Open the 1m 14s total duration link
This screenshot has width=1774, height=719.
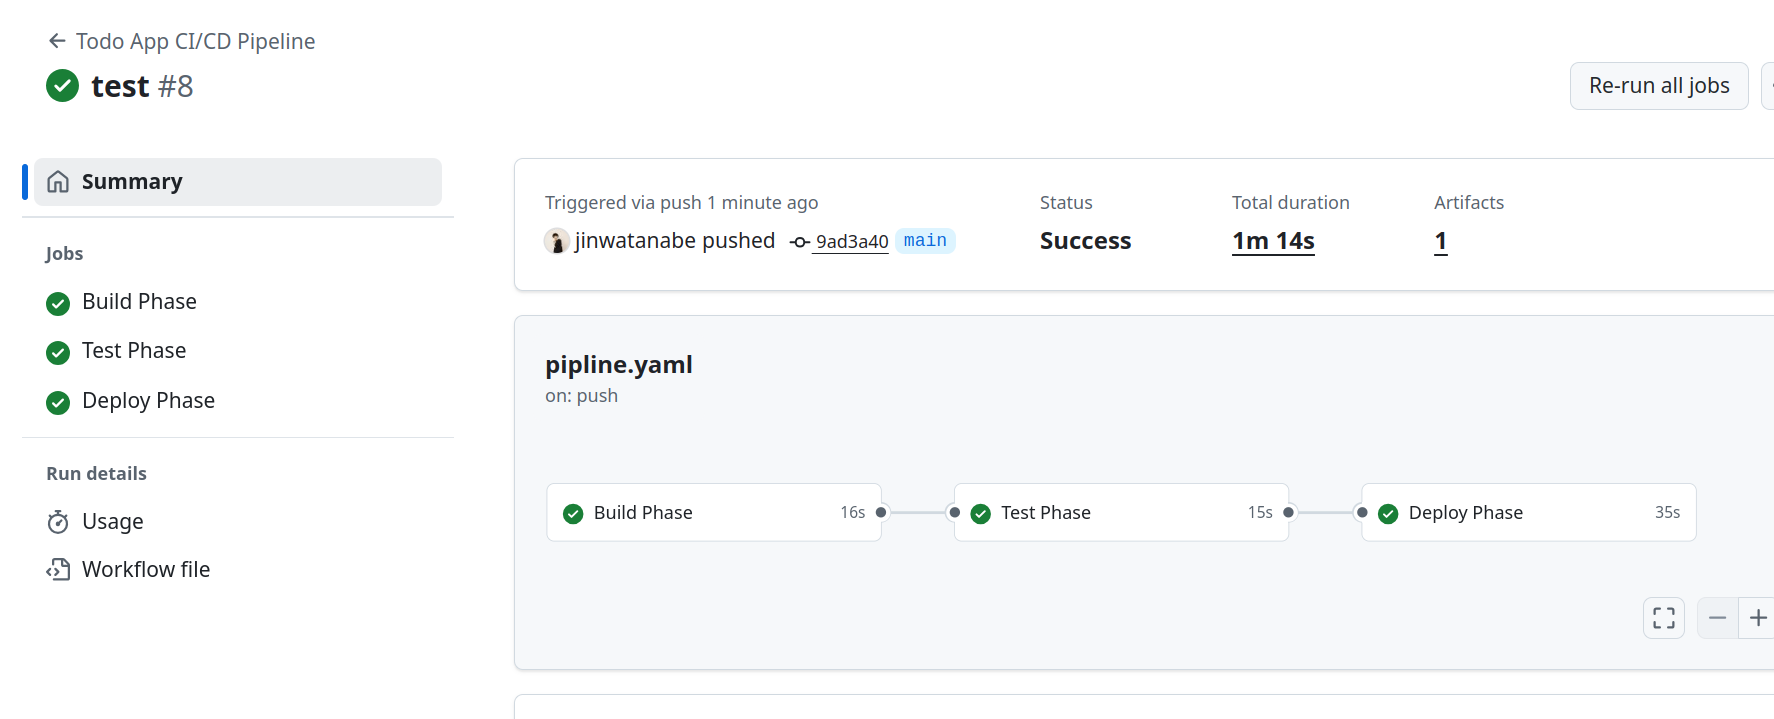[x=1273, y=241]
